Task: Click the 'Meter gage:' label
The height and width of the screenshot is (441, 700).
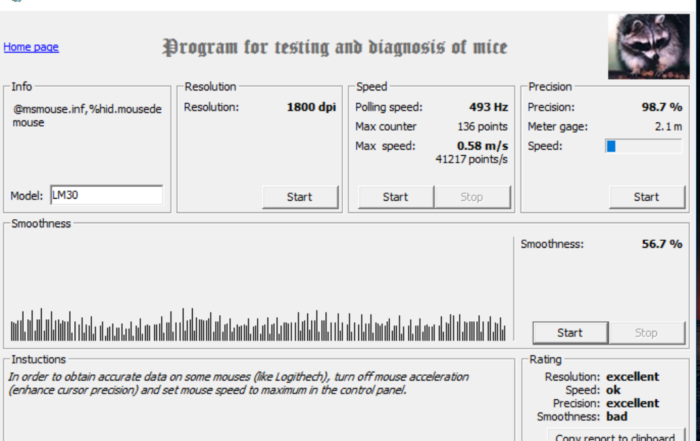Action: [558, 127]
